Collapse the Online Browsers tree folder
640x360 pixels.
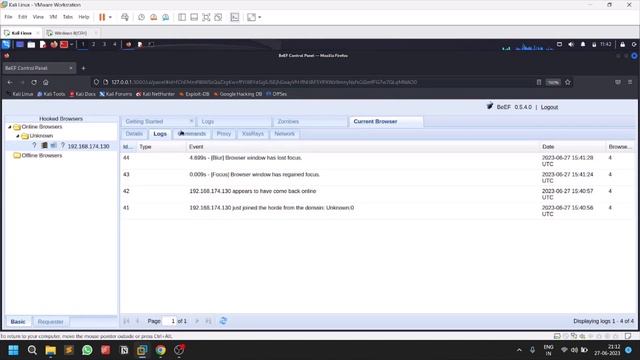(x=10, y=127)
